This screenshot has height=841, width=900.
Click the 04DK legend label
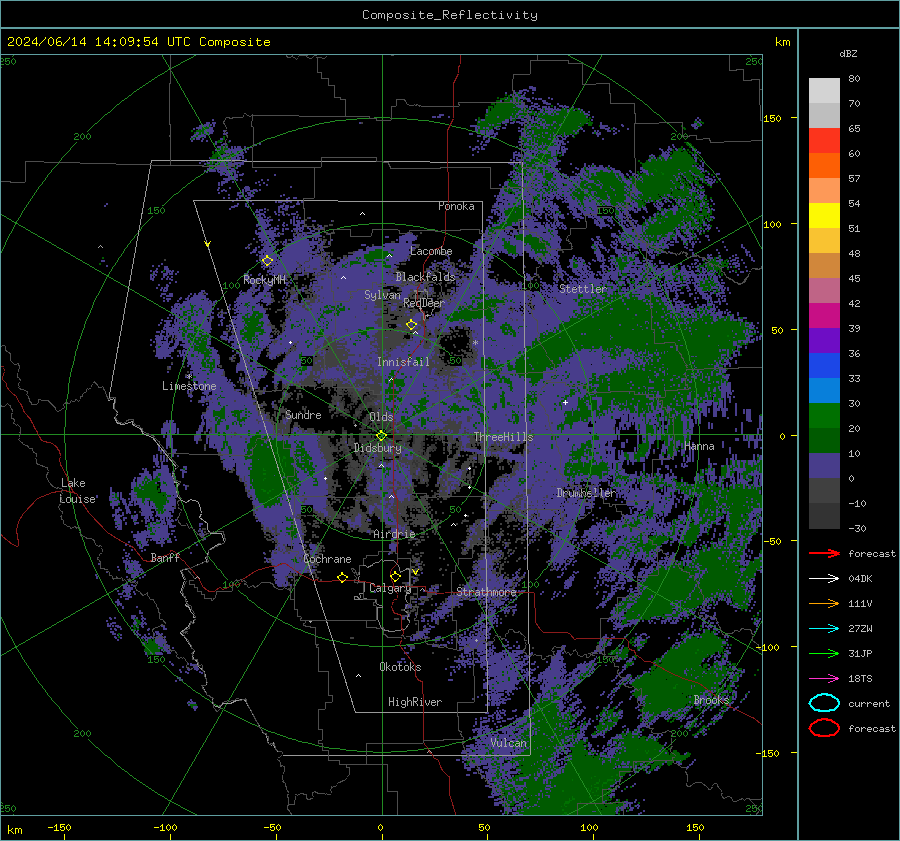(x=860, y=579)
